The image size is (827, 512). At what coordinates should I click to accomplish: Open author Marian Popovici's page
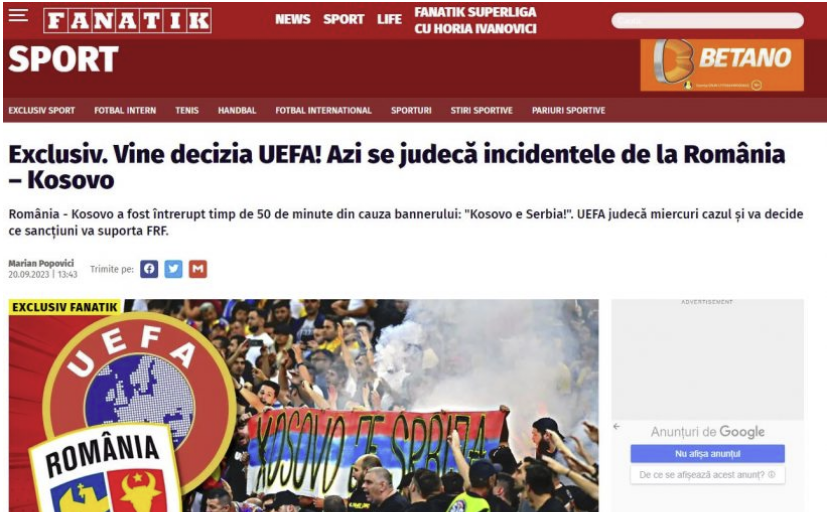coord(41,263)
